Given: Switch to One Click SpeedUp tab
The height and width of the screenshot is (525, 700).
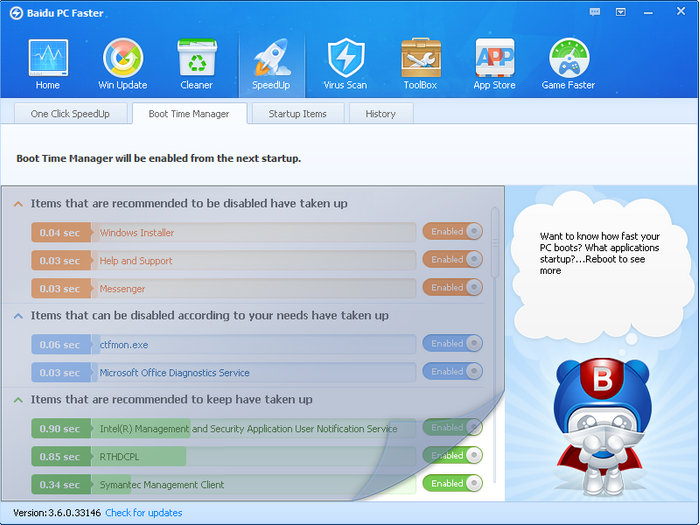Looking at the screenshot, I should [71, 114].
